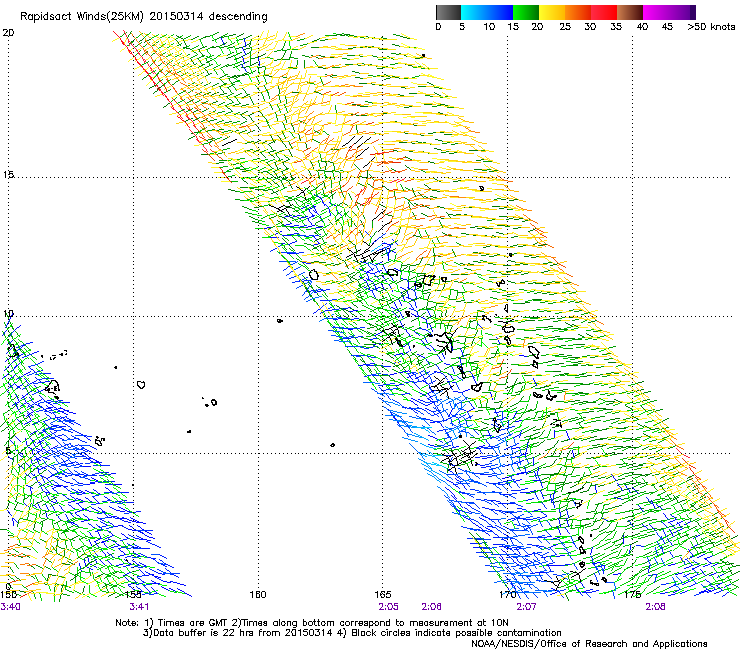Viewport: 740px width, 650px height.
Task: Click the longitude label '165'
Action: pyautogui.click(x=383, y=594)
